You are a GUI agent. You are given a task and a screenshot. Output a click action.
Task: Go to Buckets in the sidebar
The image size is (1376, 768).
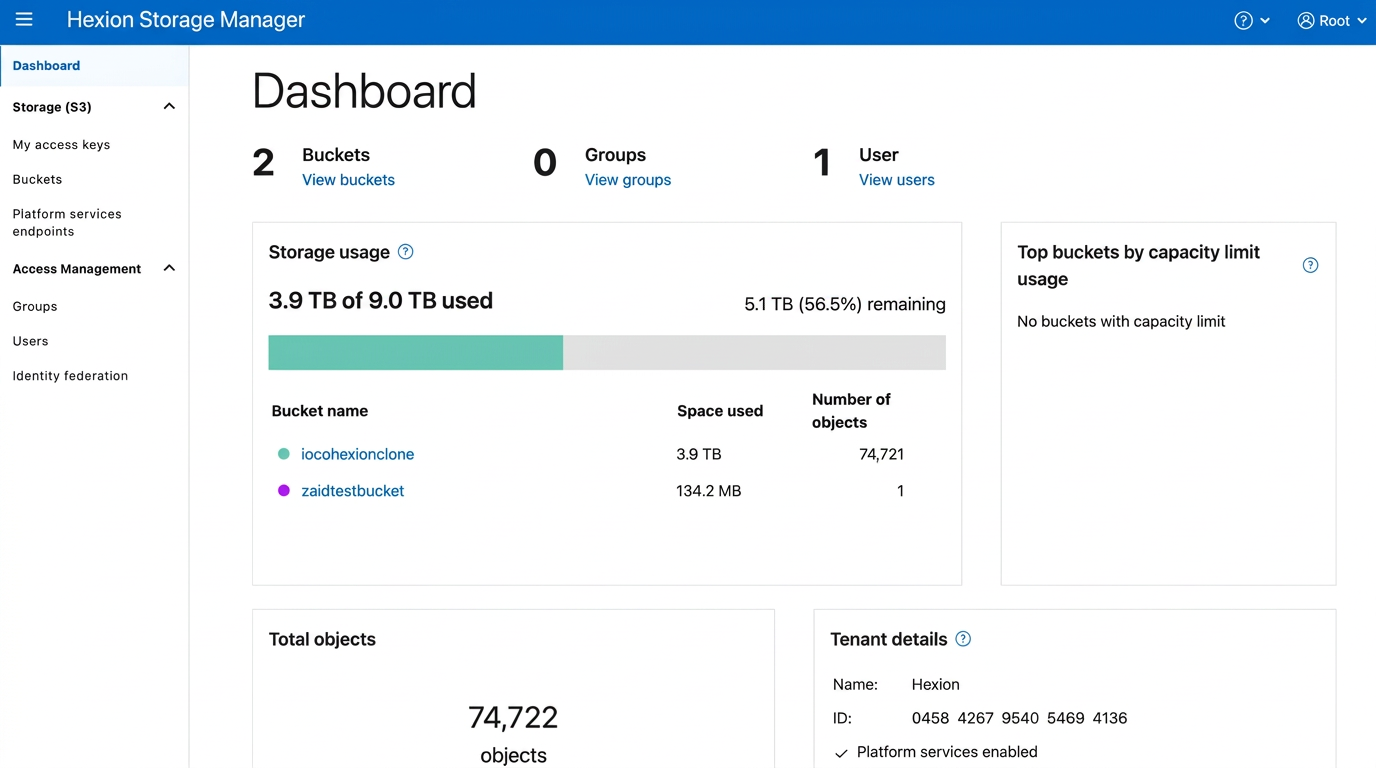point(37,180)
